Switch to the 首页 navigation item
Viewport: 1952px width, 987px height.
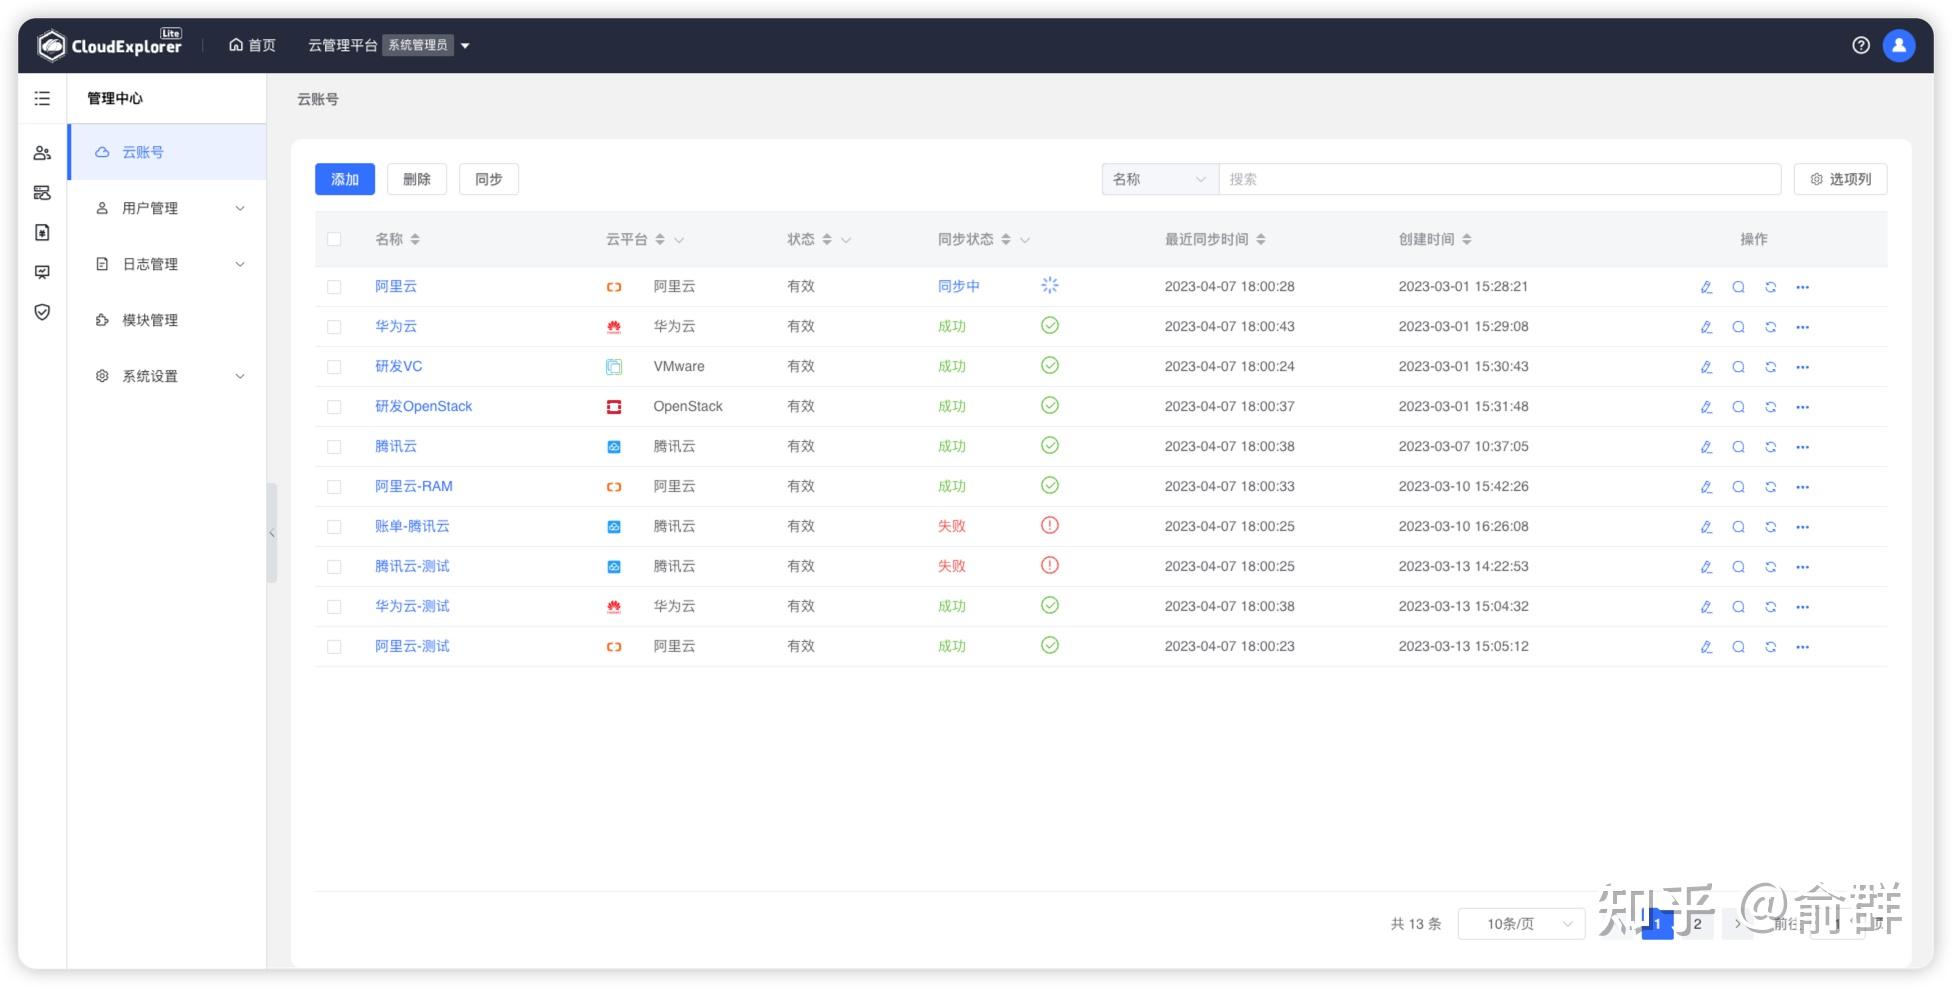coord(250,44)
